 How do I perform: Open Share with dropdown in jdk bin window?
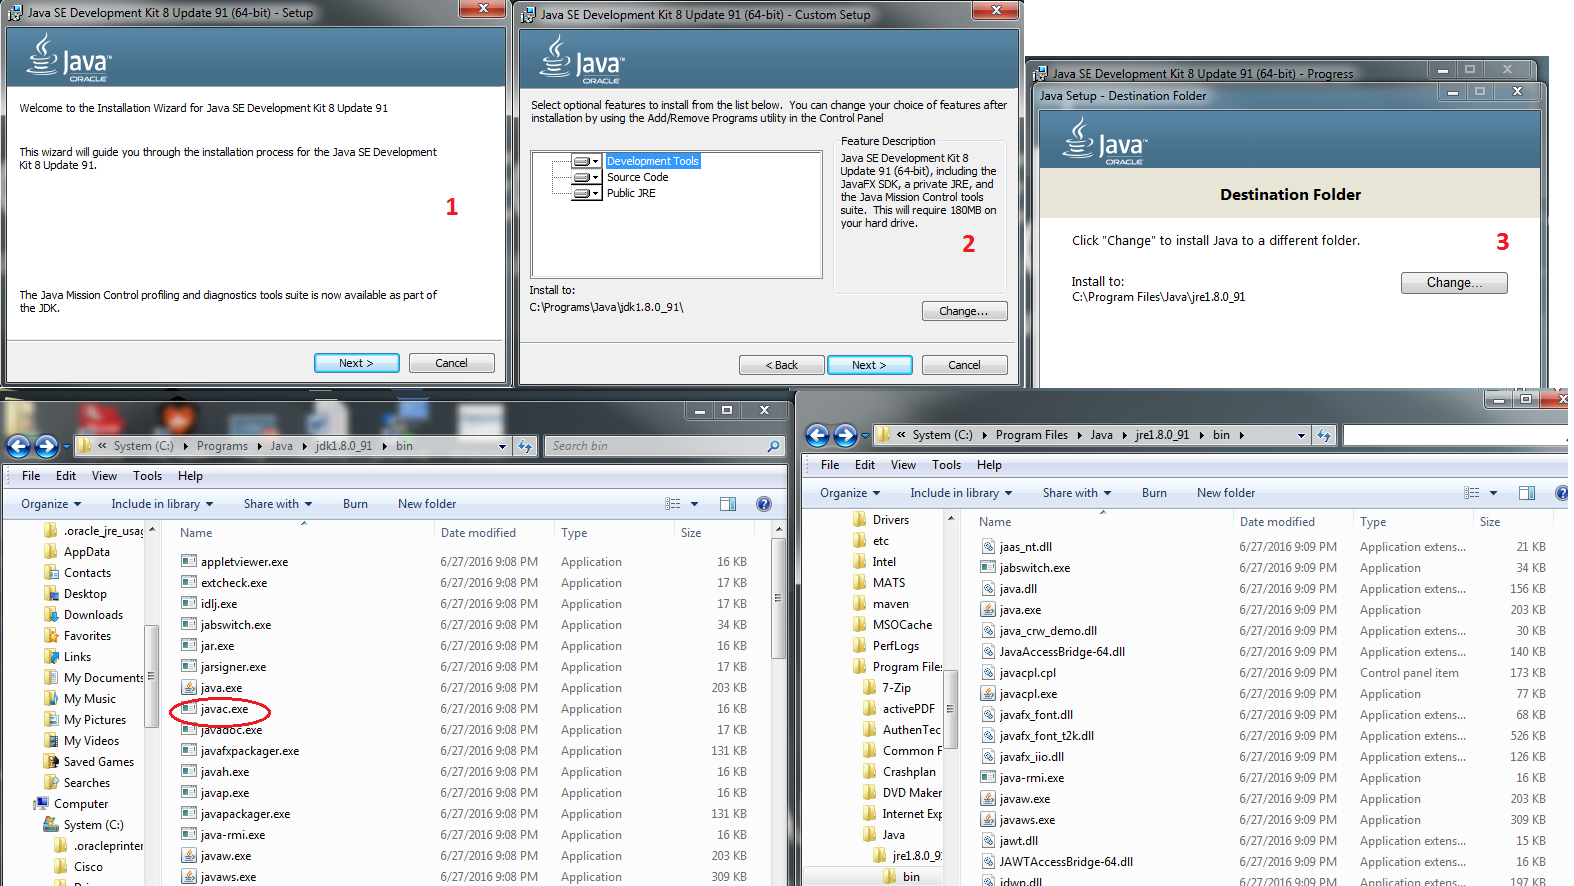pos(278,504)
